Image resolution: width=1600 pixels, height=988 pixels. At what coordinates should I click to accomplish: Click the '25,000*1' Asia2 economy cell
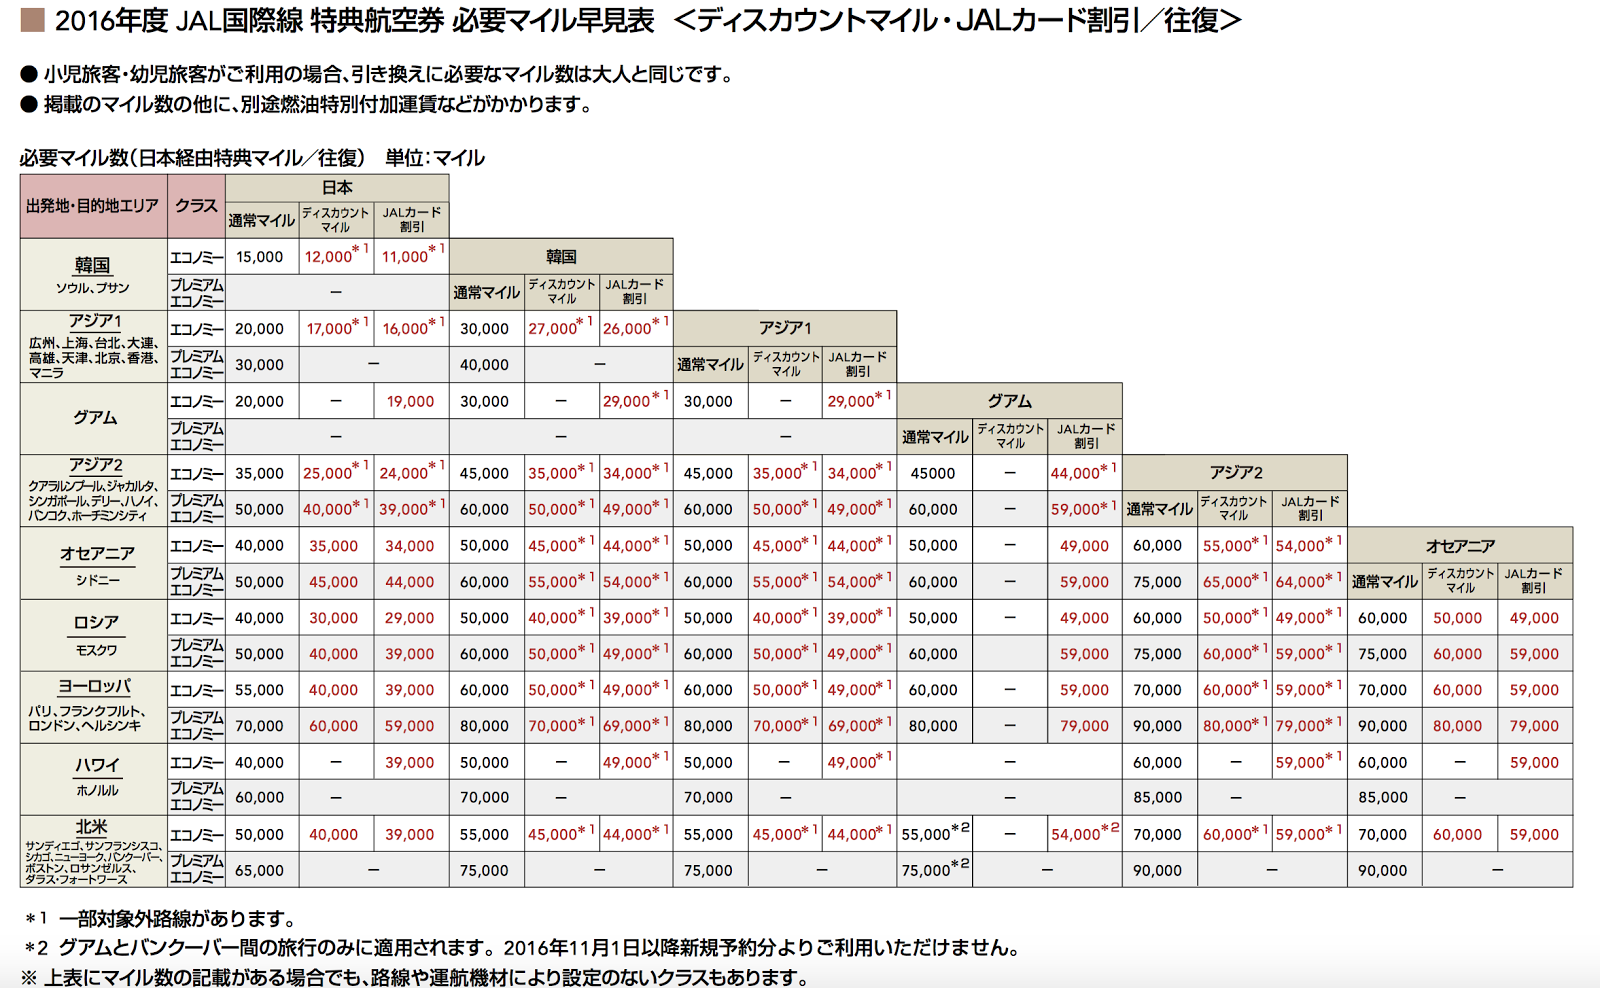[336, 472]
